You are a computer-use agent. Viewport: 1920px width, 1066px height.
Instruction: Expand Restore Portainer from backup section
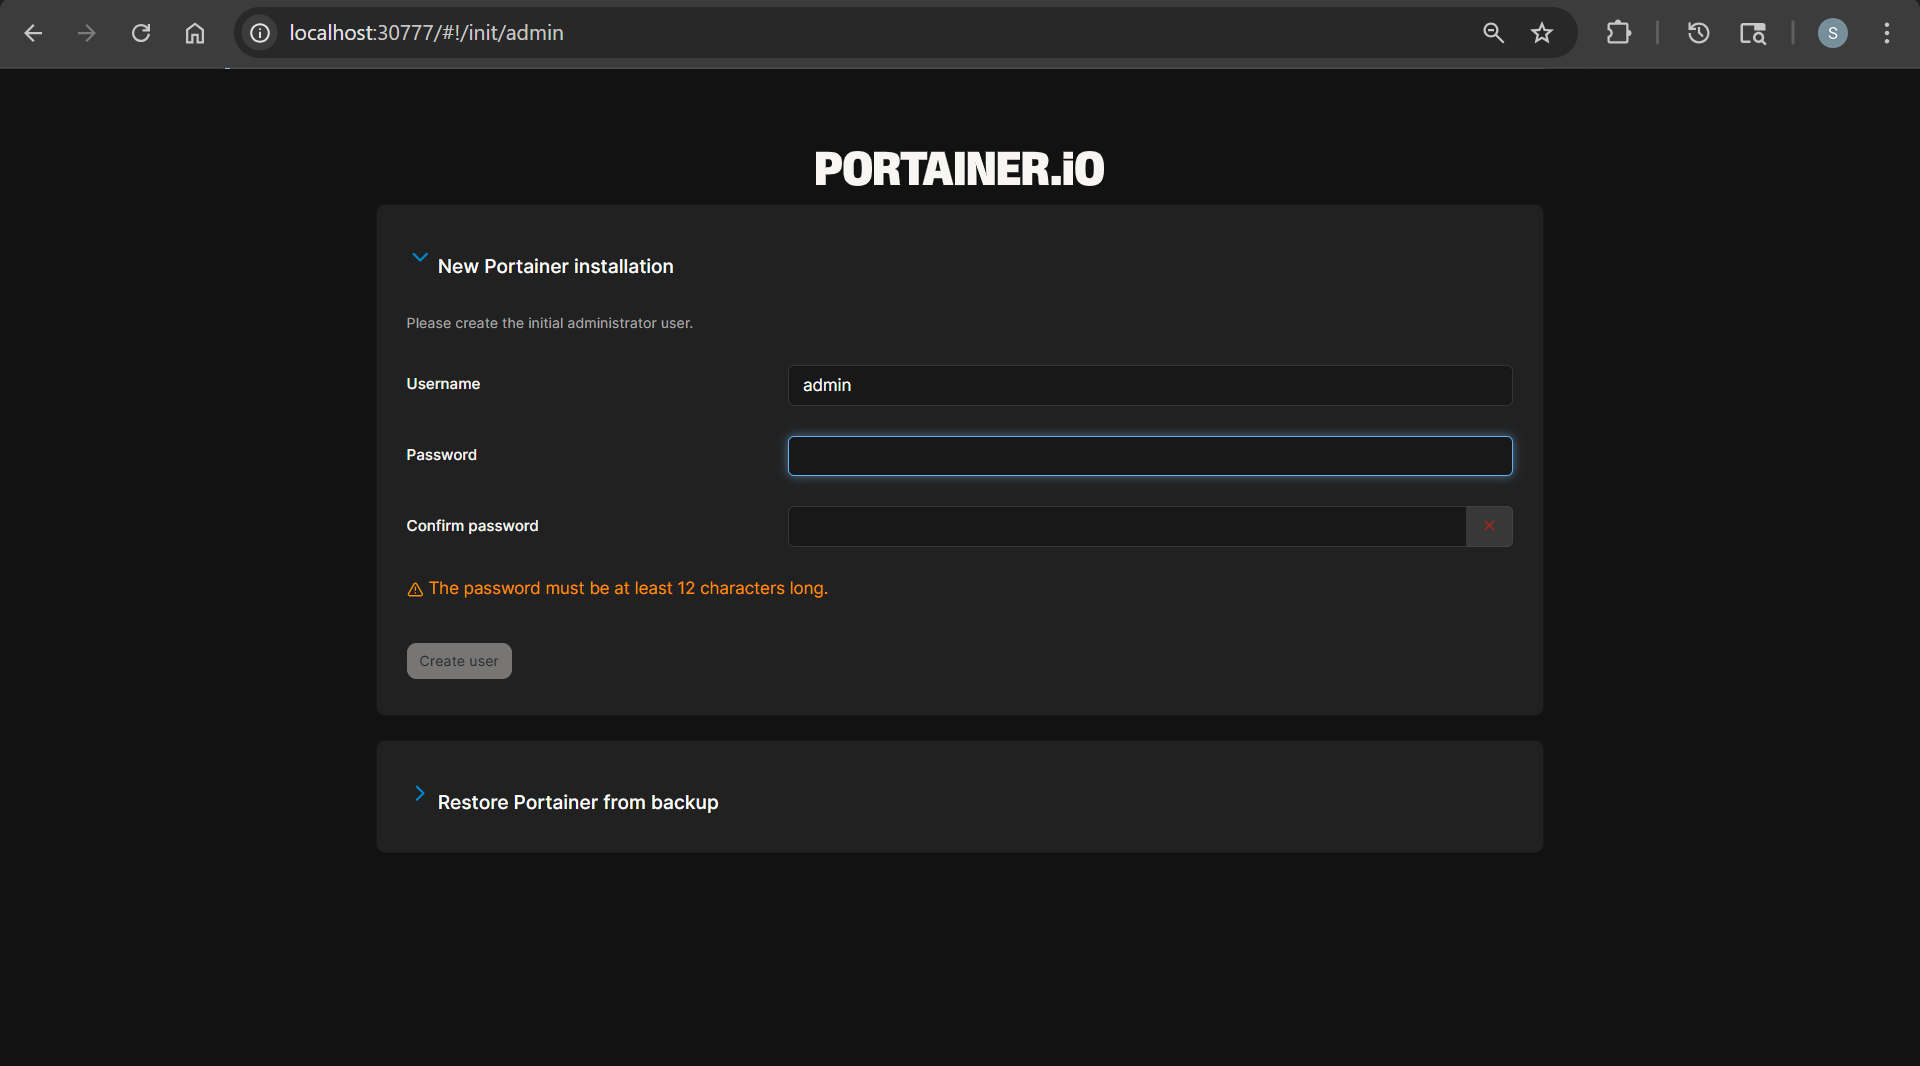(420, 794)
